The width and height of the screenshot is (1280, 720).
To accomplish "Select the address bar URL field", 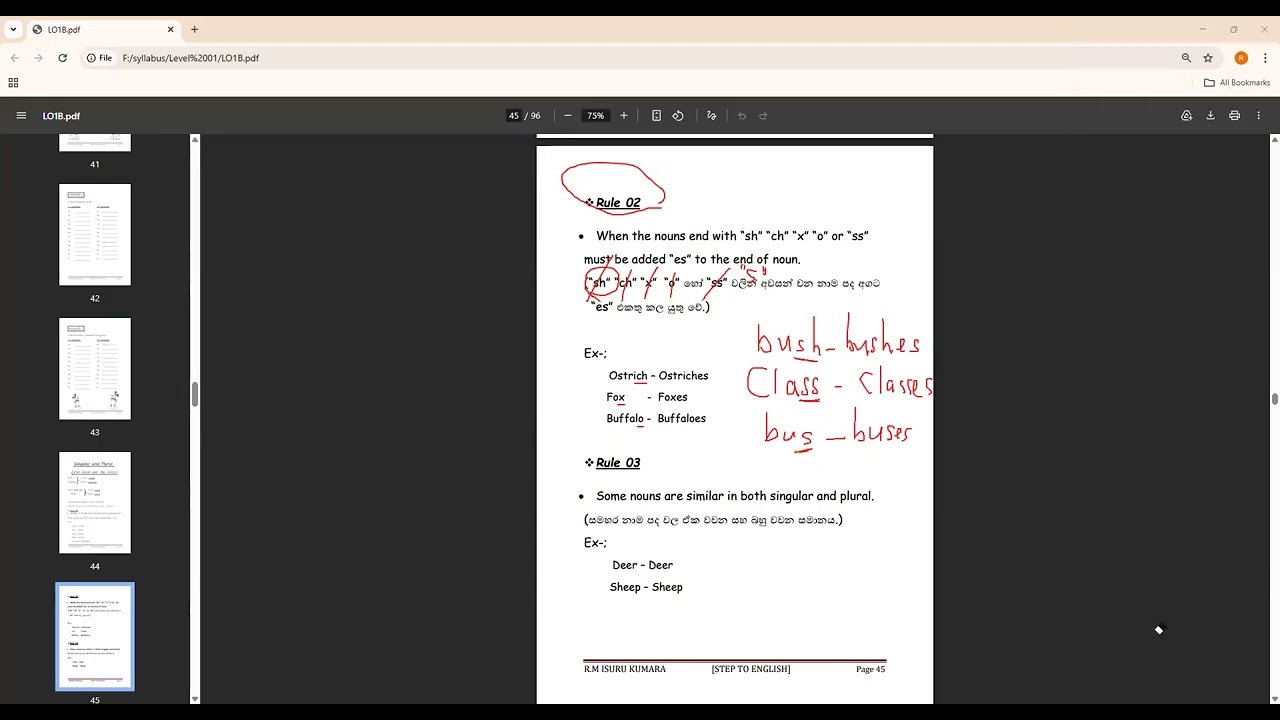I will [640, 58].
